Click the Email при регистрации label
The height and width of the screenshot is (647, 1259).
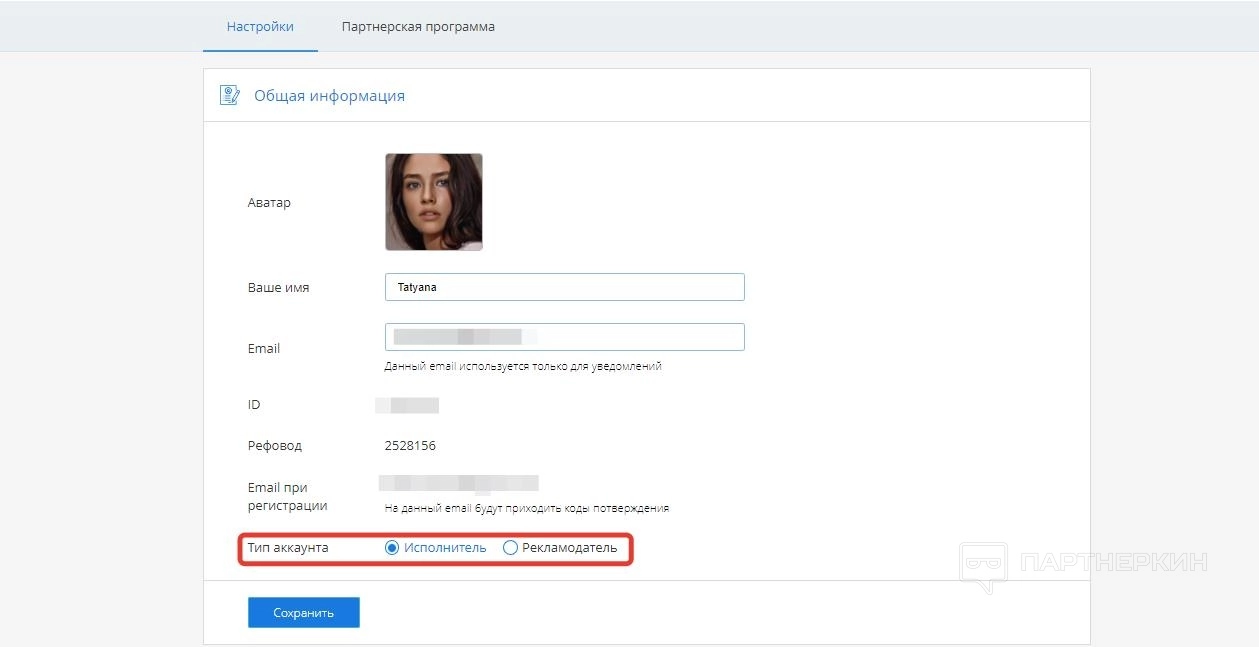tap(288, 497)
